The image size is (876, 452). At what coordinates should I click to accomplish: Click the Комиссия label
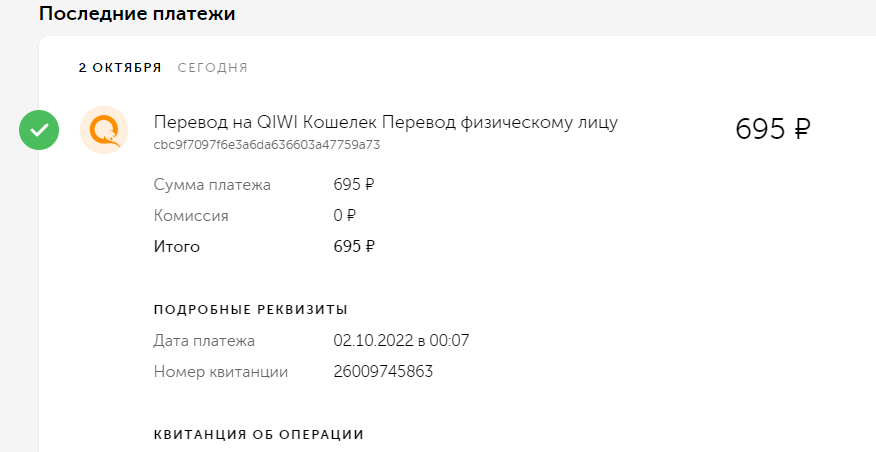[x=191, y=216]
